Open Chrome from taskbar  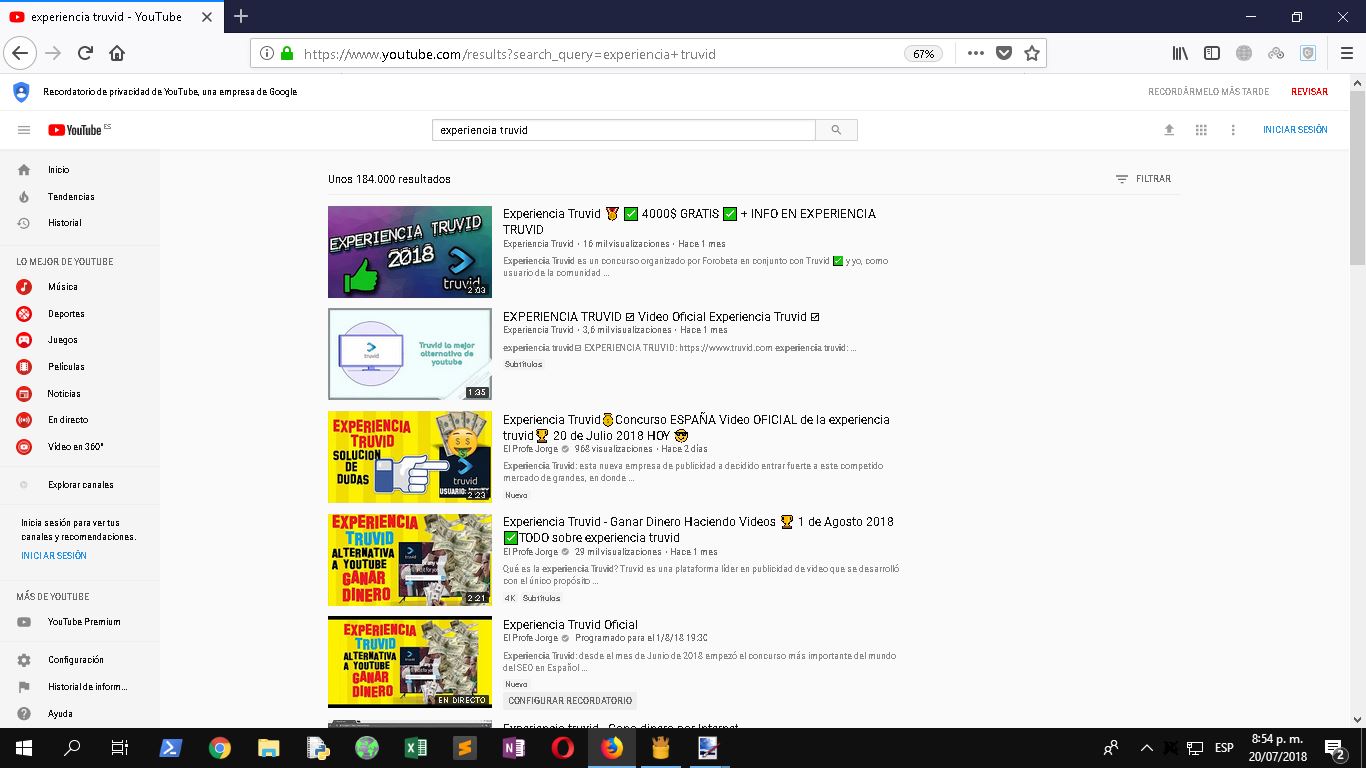[220, 748]
